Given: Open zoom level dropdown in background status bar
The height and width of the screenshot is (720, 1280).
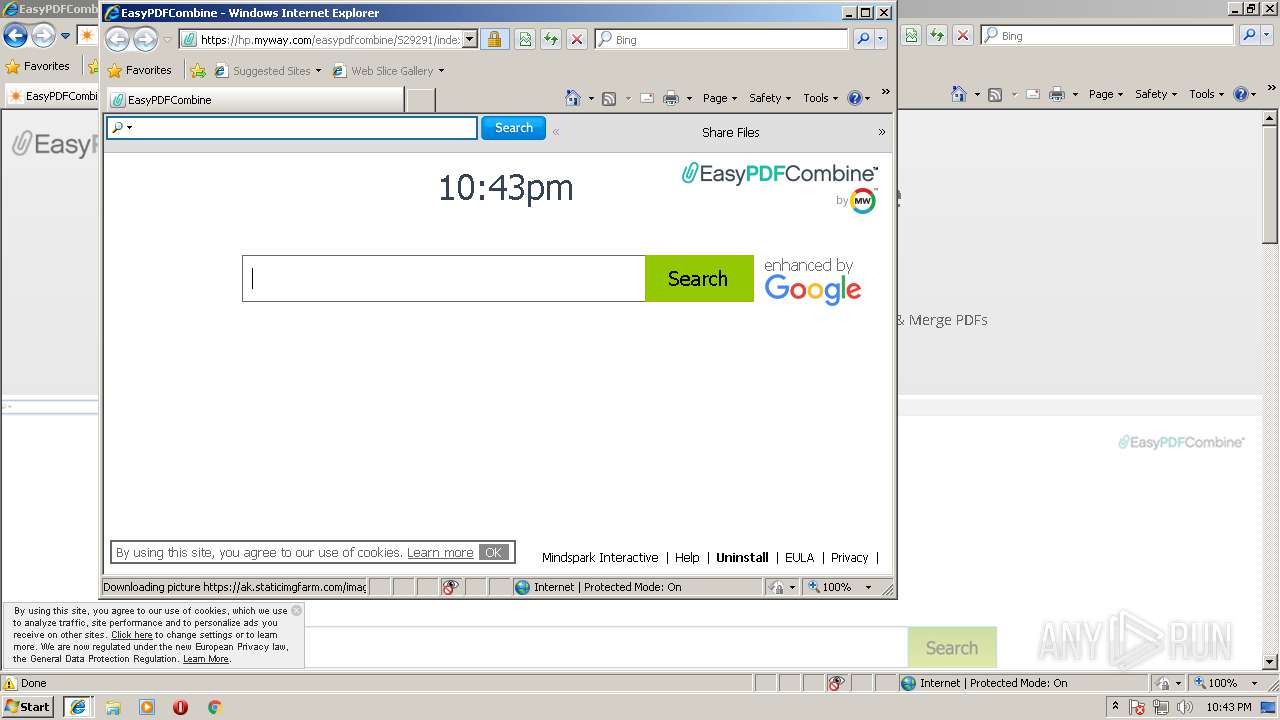Looking at the screenshot, I should [x=1254, y=683].
